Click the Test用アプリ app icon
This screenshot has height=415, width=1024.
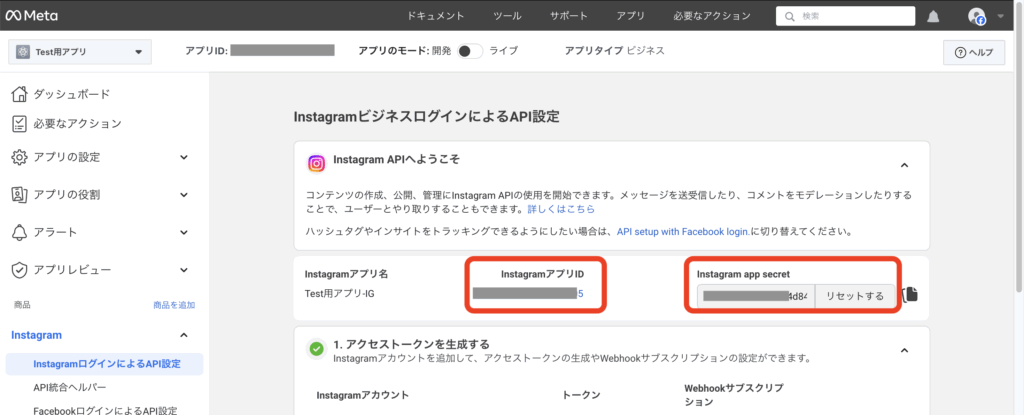[24, 52]
